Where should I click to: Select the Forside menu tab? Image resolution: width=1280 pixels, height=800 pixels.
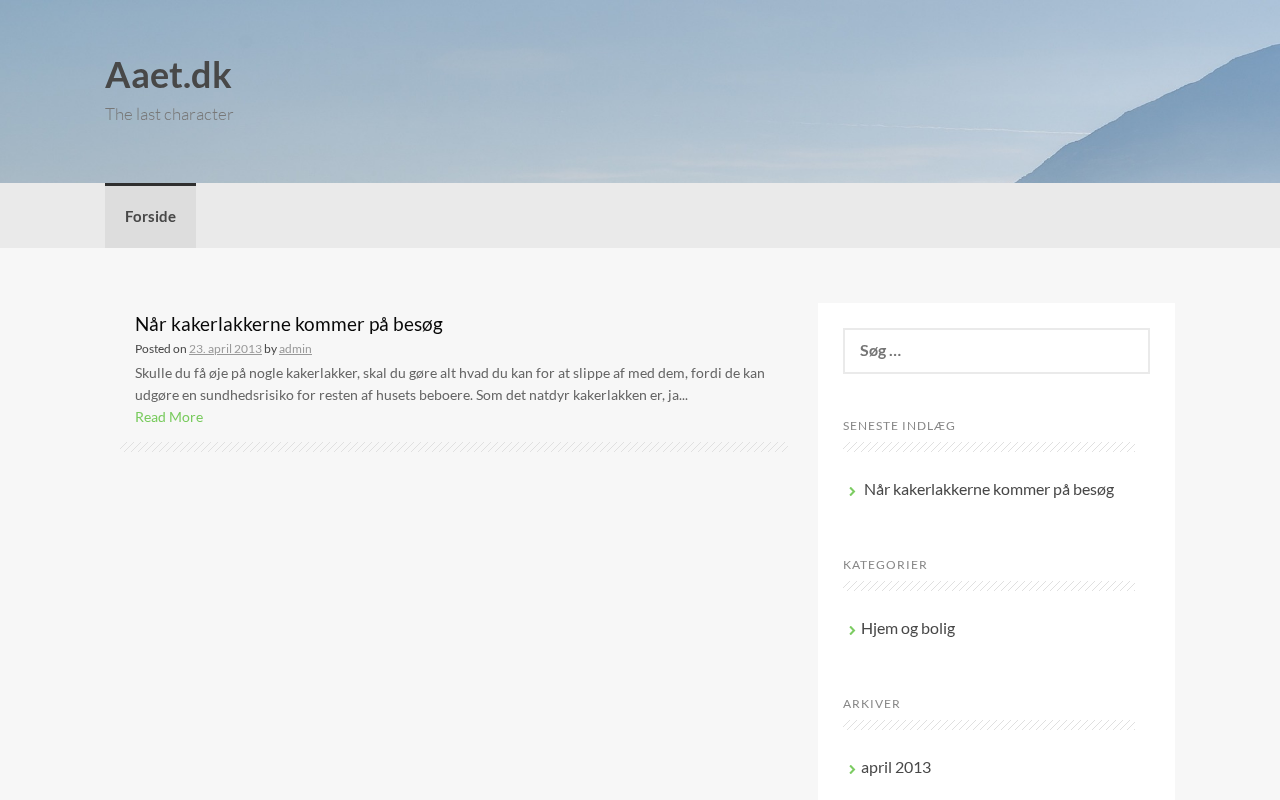[x=150, y=216]
